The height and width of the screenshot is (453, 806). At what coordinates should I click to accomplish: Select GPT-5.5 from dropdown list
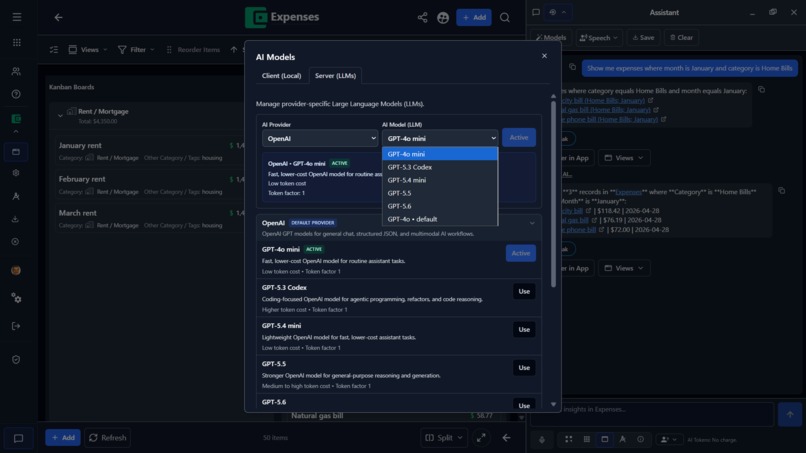coord(440,193)
